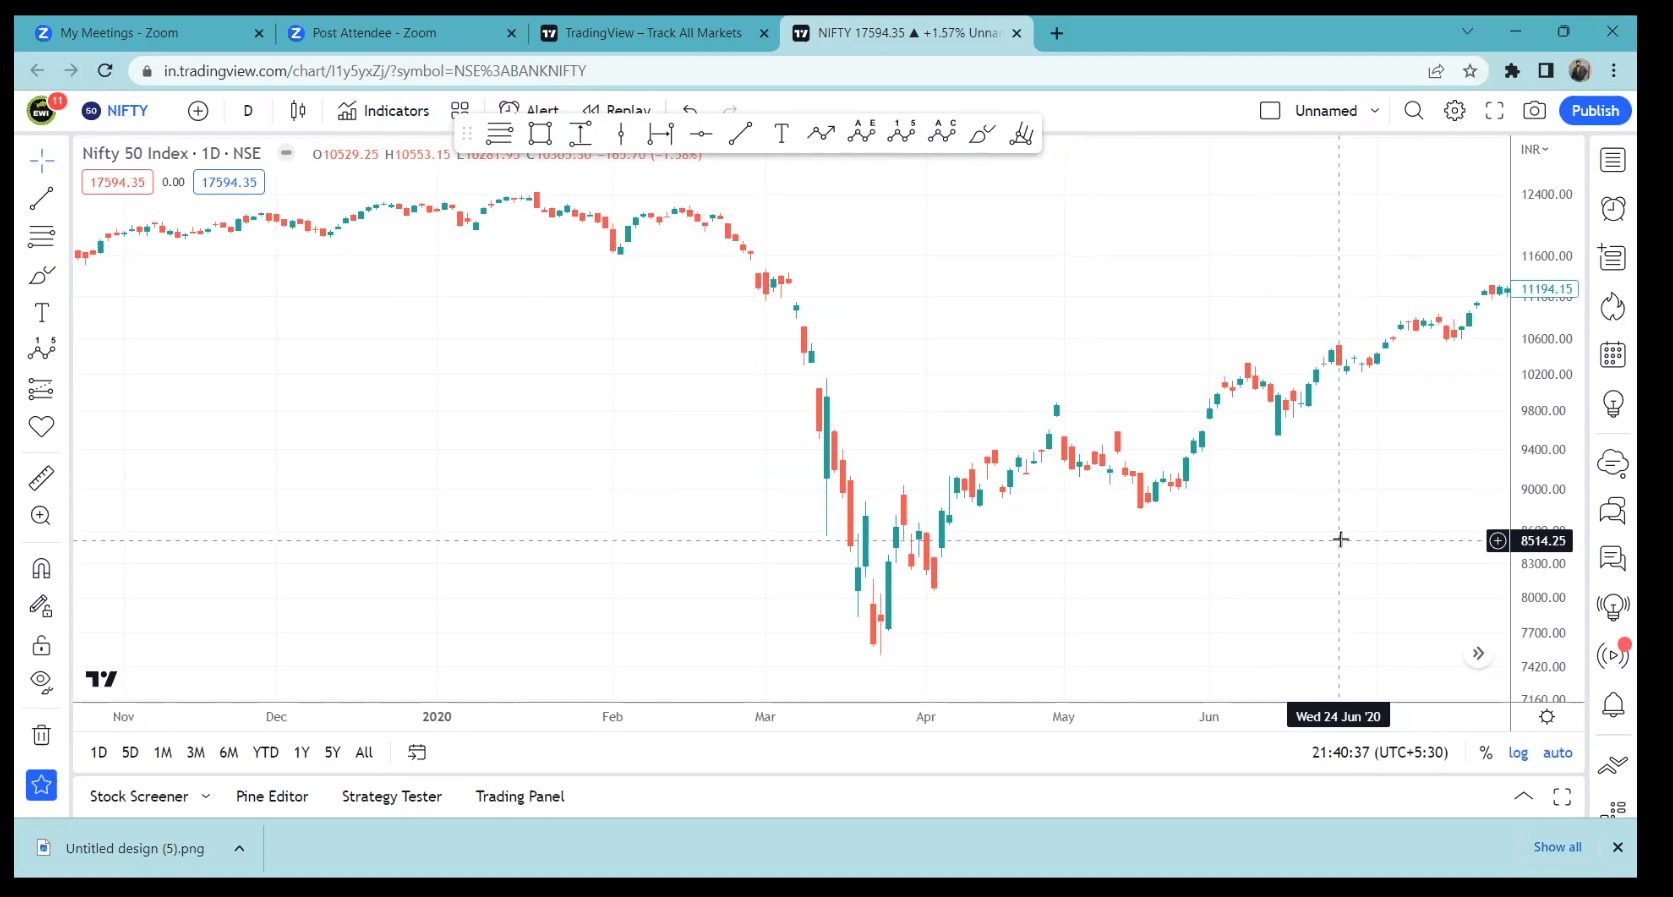Select the YTD date range
The image size is (1673, 897).
click(x=266, y=753)
